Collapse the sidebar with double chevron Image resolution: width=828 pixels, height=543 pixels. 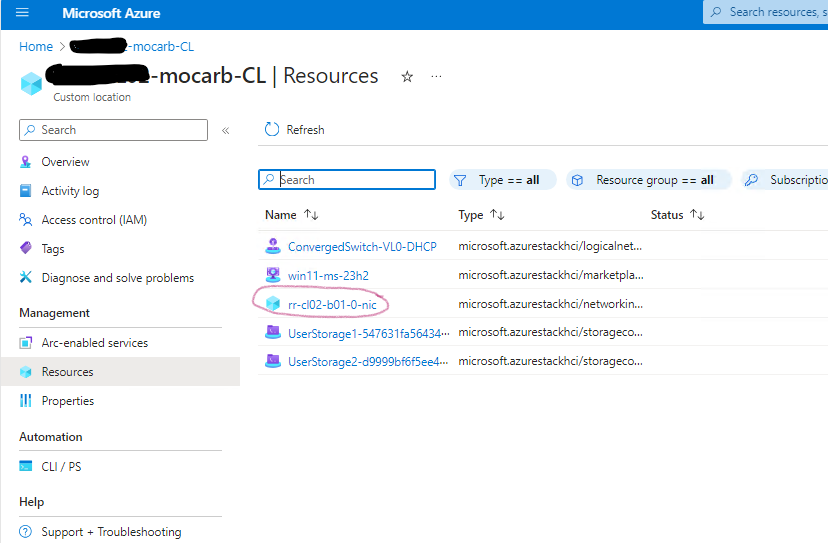coord(225,130)
